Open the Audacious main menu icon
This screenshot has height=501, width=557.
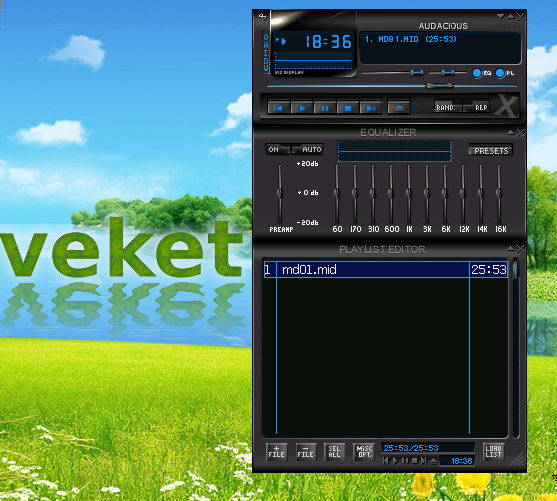pos(262,16)
